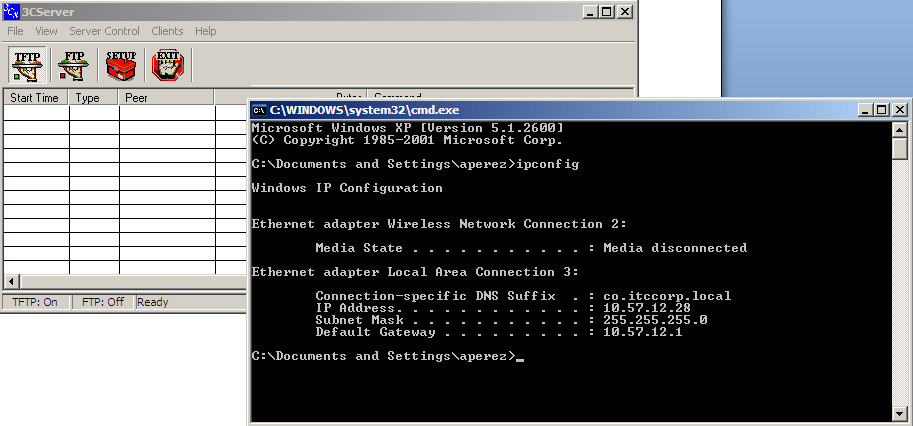The height and width of the screenshot is (426, 913).
Task: Open the Help menu
Action: click(x=206, y=31)
